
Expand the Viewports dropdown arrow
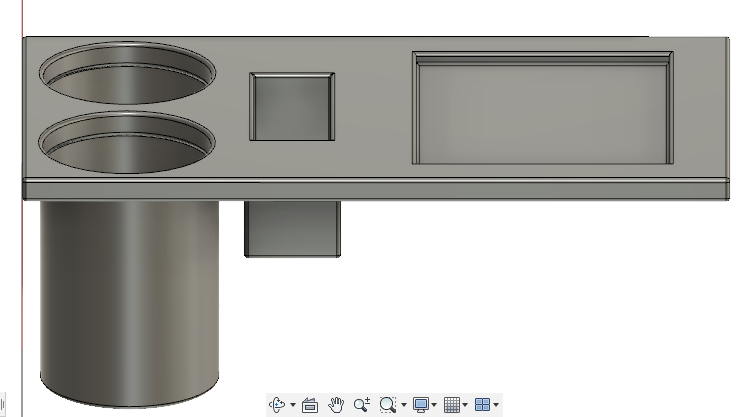pos(496,405)
